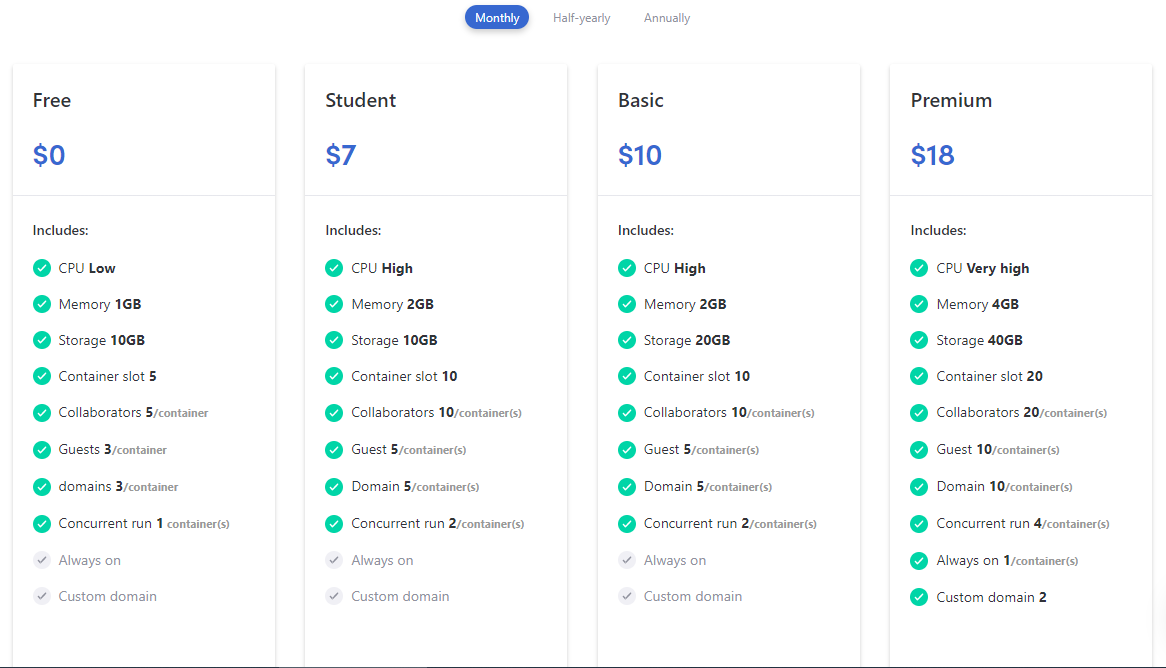Click the check icon beside Basic Storage 20GB
The image size is (1166, 668).
627,340
